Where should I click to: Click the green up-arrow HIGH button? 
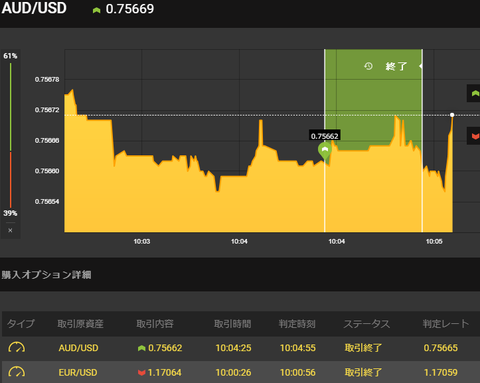point(474,93)
